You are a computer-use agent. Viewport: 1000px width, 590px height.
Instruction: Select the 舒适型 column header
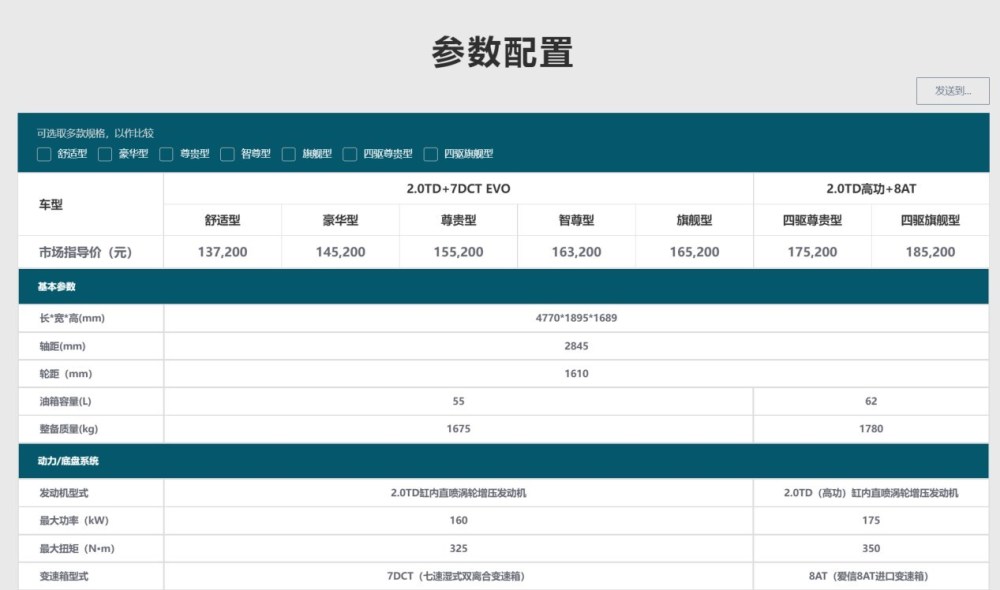click(x=223, y=220)
